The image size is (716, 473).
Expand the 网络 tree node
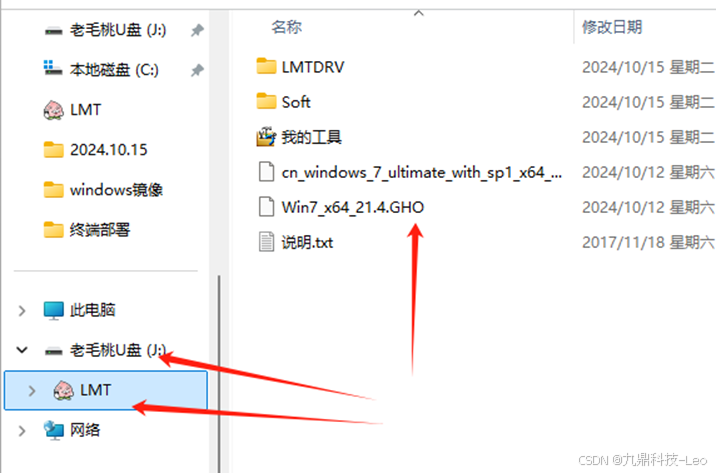click(22, 431)
